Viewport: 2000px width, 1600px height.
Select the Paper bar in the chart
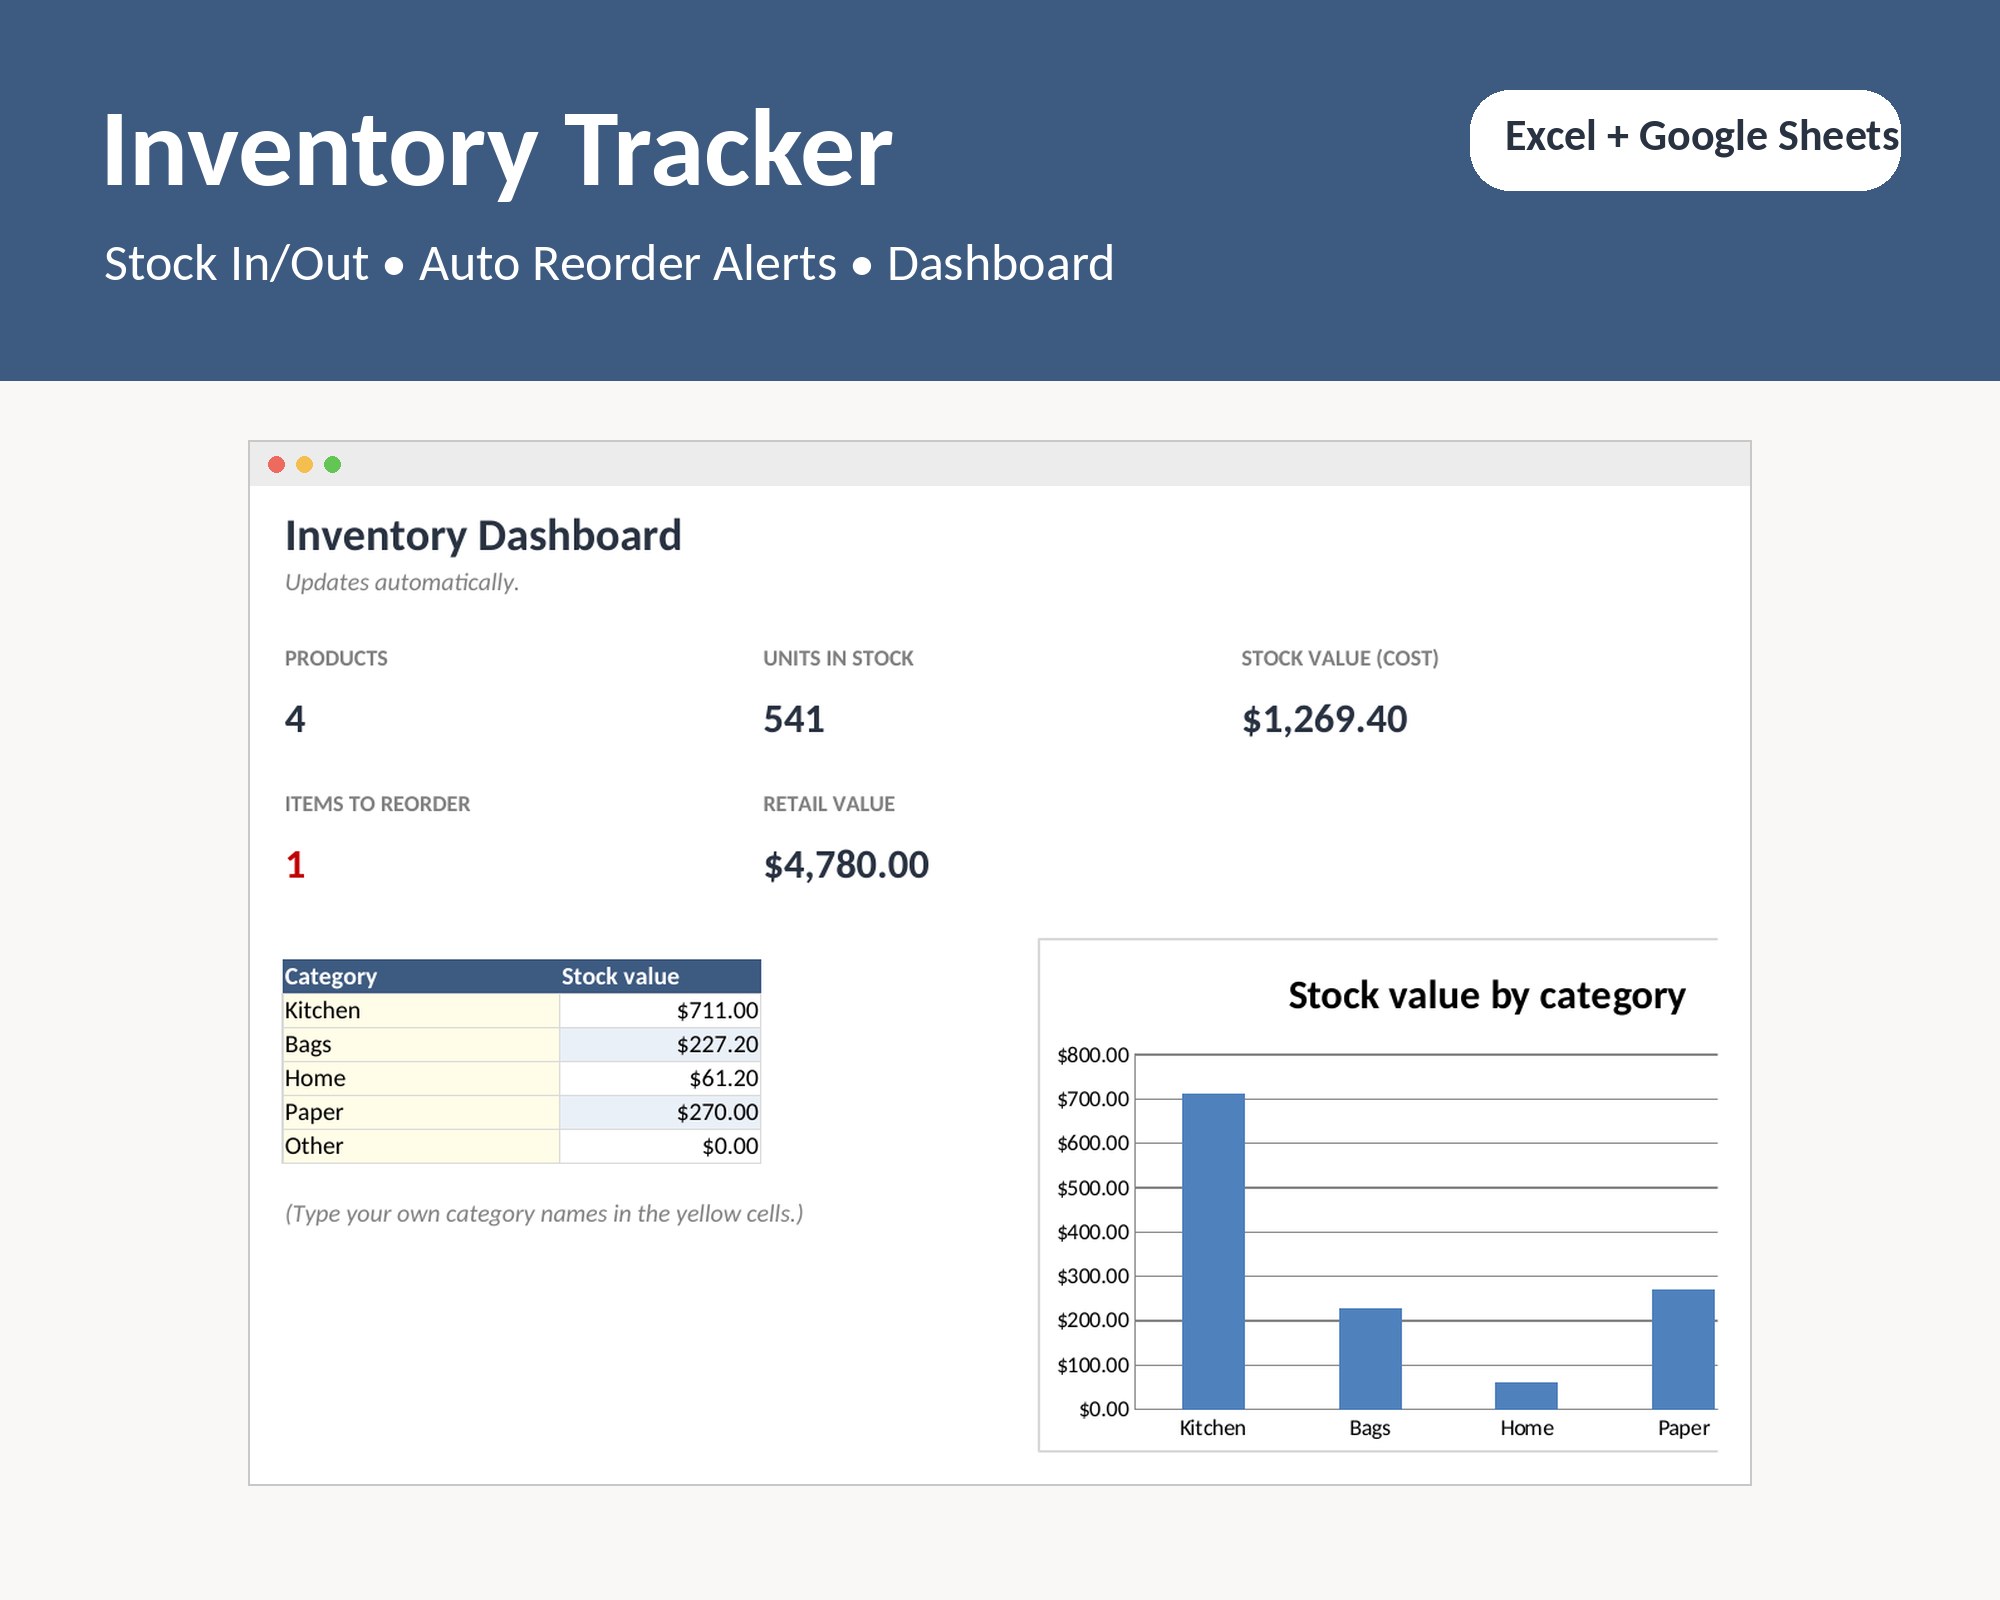tap(1683, 1349)
